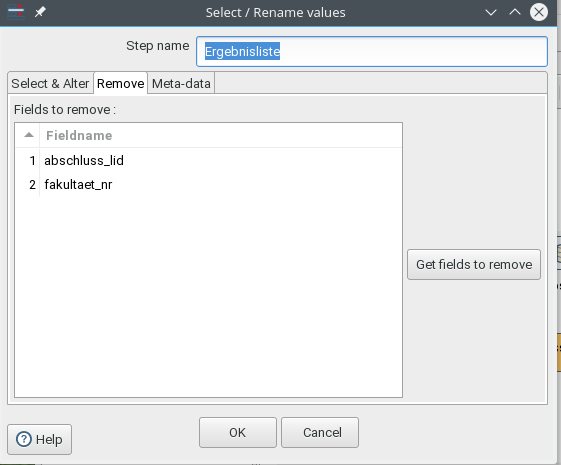Screen dimensions: 561x465
Task: Click the window menu icon in title bar
Action: point(16,12)
